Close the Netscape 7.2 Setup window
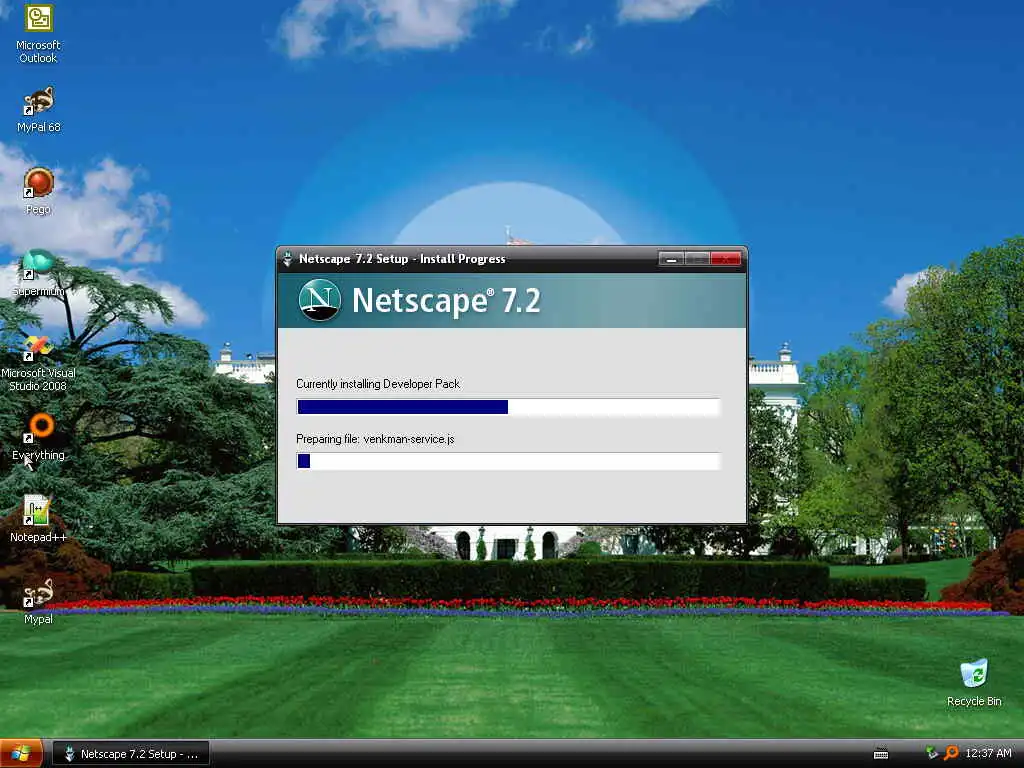The width and height of the screenshot is (1024, 768). tap(726, 259)
